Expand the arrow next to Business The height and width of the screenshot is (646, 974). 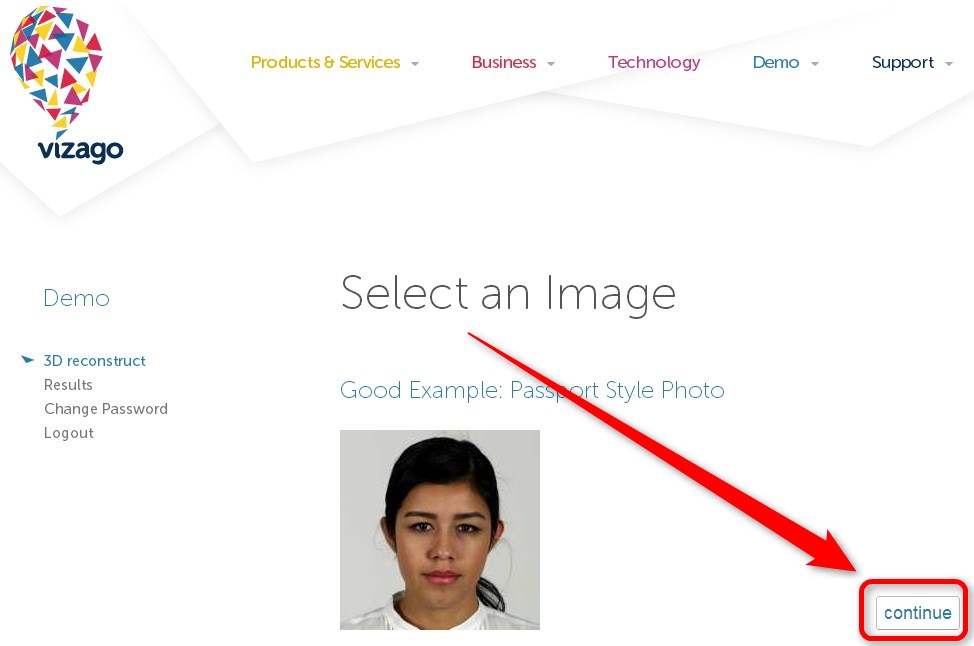click(x=550, y=63)
